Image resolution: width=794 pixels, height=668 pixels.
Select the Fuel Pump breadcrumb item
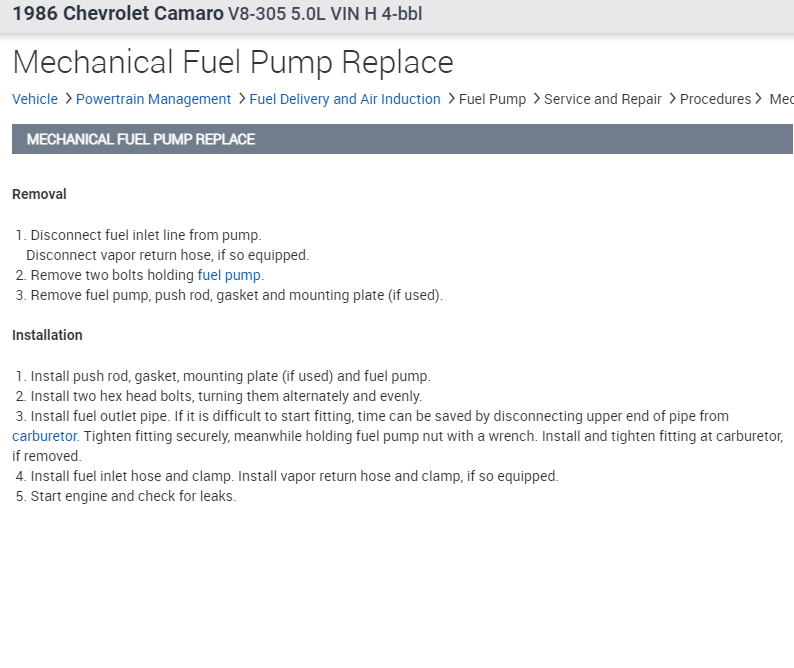pos(492,99)
